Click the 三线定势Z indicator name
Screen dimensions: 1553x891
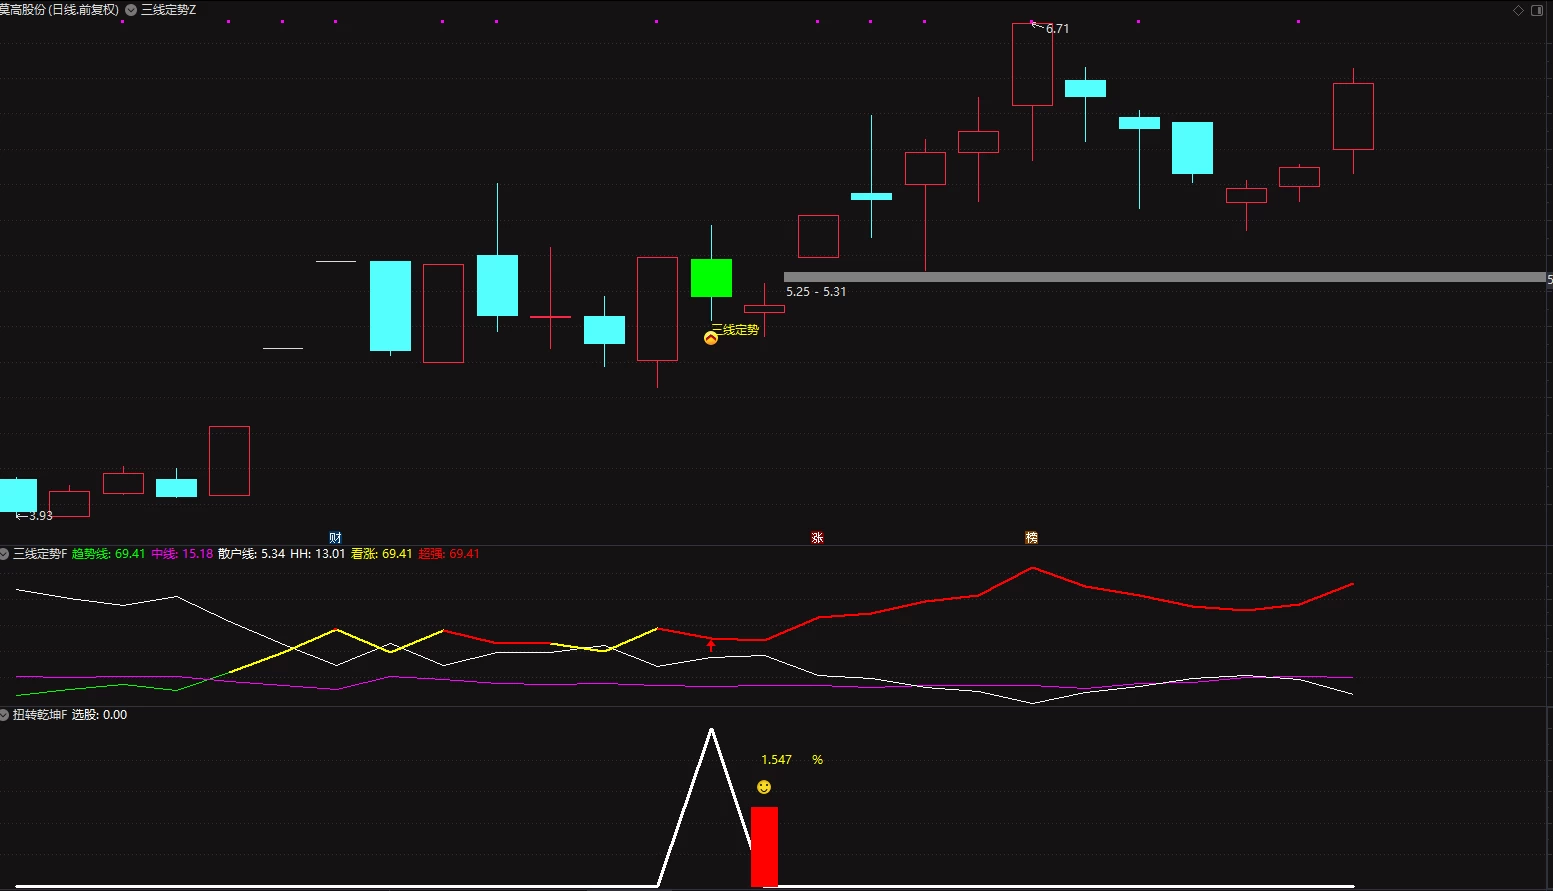169,10
